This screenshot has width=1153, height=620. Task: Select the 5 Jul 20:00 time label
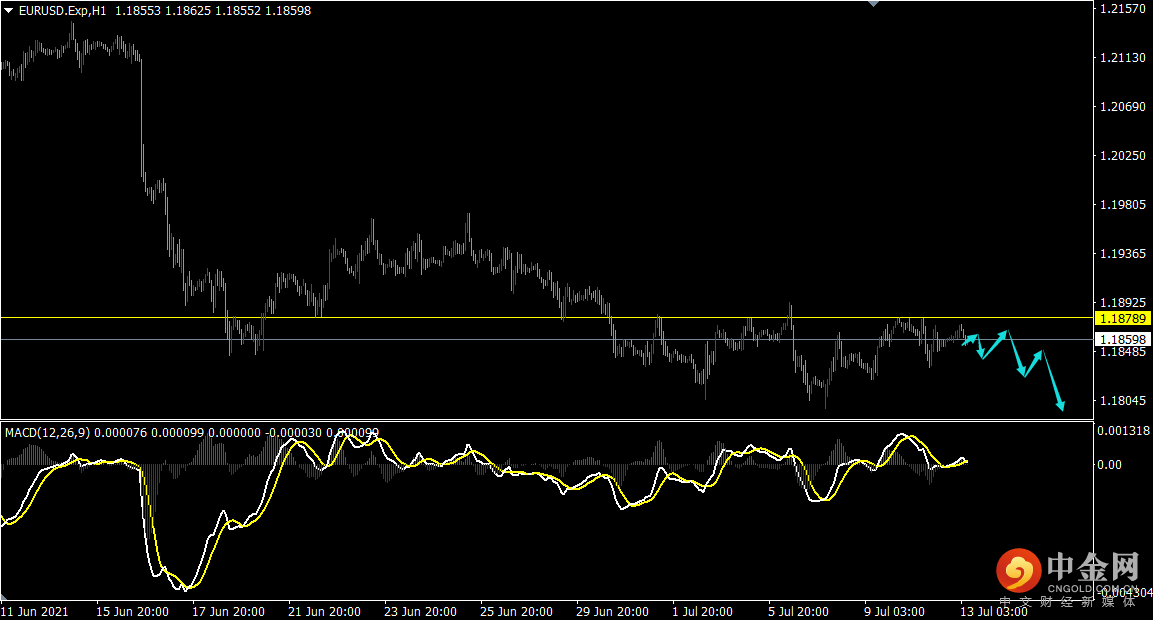[x=797, y=611]
